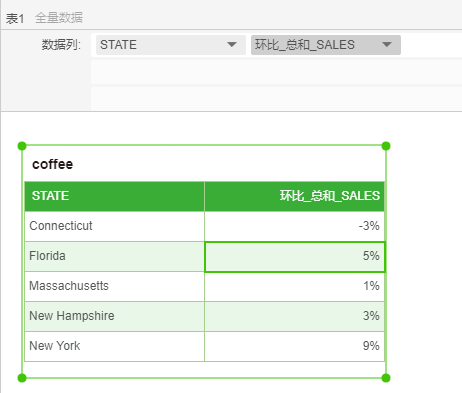Click the highlighted 5% value cell
The height and width of the screenshot is (393, 462).
pyautogui.click(x=295, y=257)
